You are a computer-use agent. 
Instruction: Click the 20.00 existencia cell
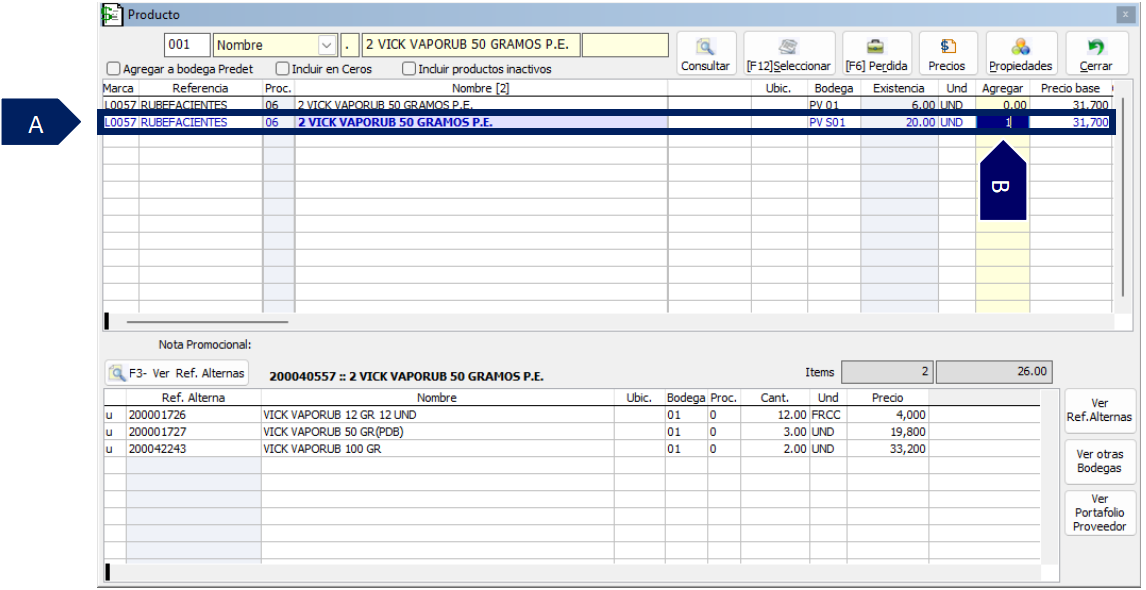click(x=899, y=123)
